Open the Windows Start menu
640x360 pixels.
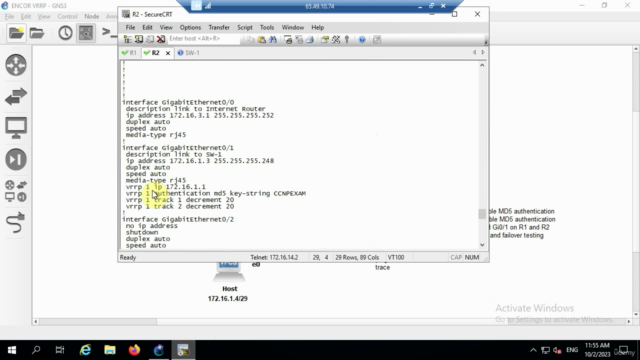12,350
